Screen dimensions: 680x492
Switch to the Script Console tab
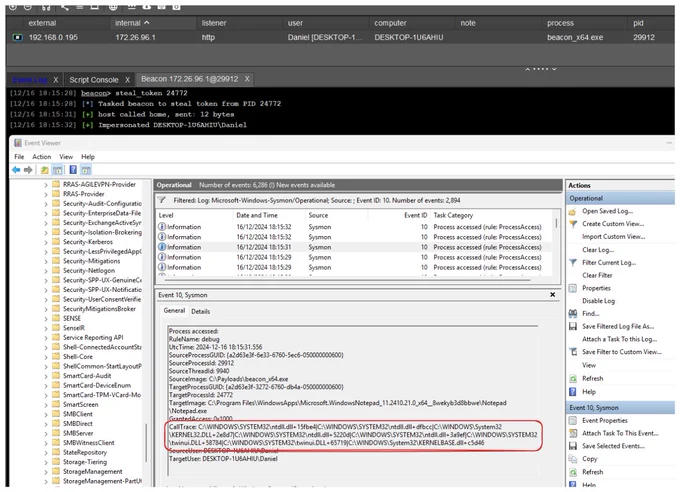94,80
